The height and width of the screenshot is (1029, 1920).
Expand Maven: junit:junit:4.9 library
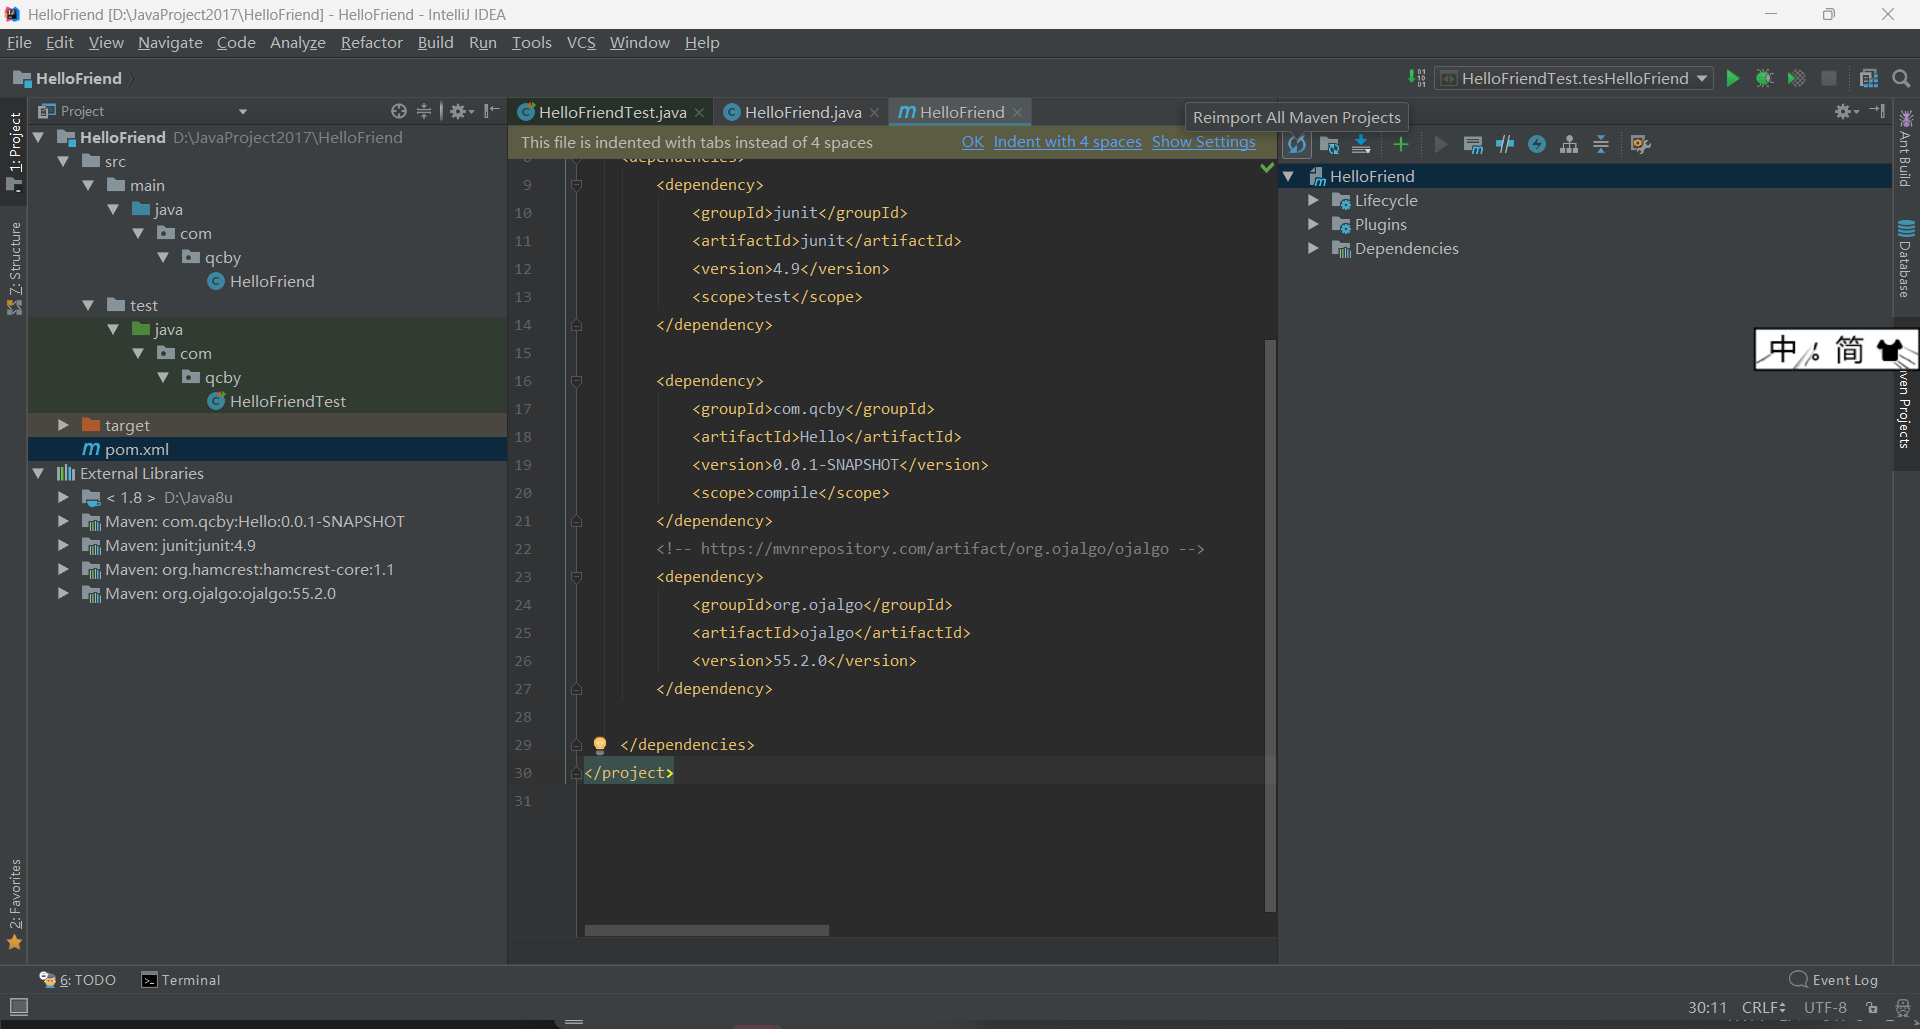click(x=63, y=545)
